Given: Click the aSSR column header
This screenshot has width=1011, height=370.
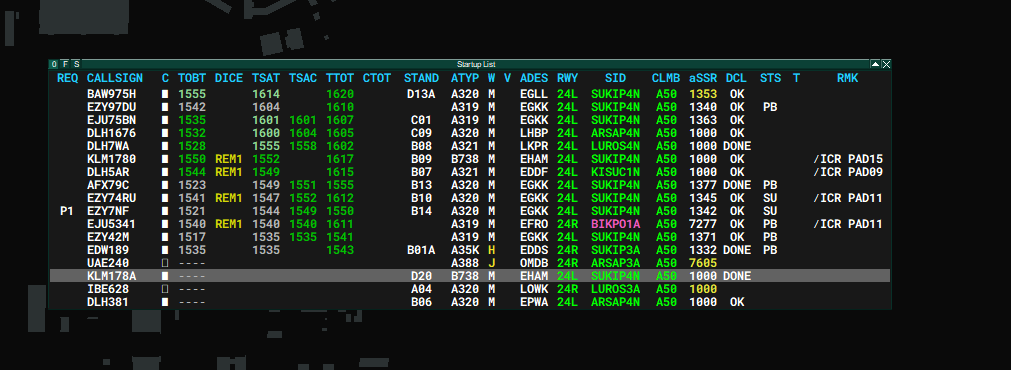Looking at the screenshot, I should coord(703,78).
